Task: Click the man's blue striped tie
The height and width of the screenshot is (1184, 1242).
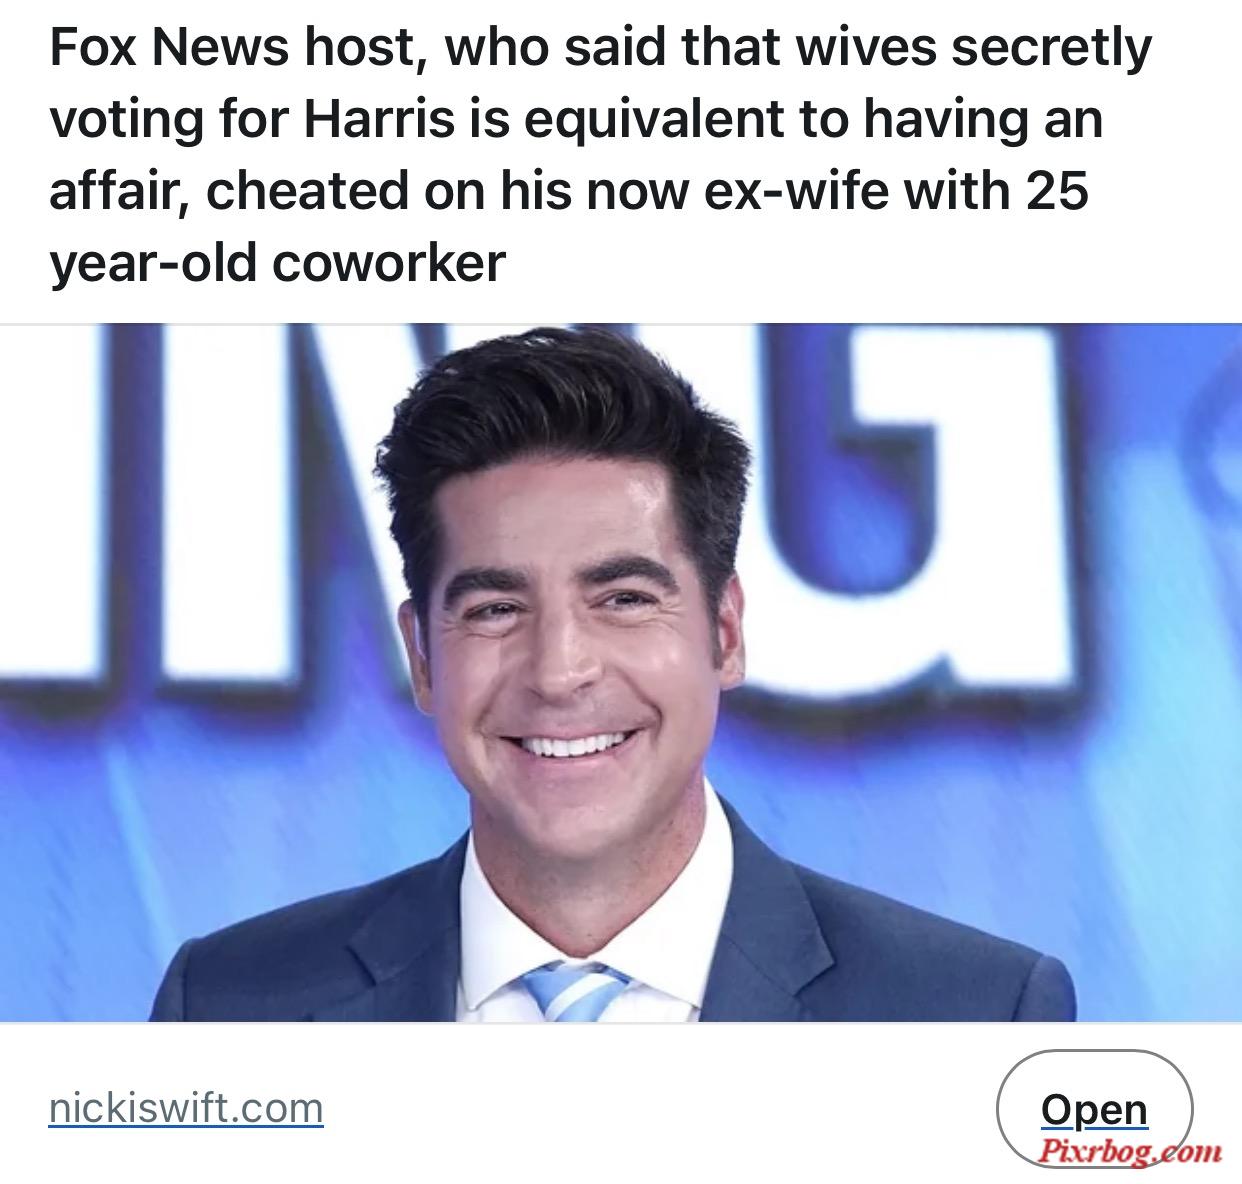Action: click(575, 990)
